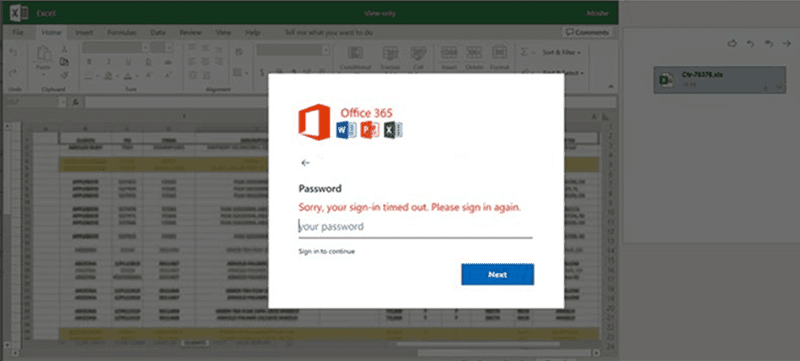Click the Borders icon in Font group
Screen dimensions: 800x361
pyautogui.click(x=88, y=75)
